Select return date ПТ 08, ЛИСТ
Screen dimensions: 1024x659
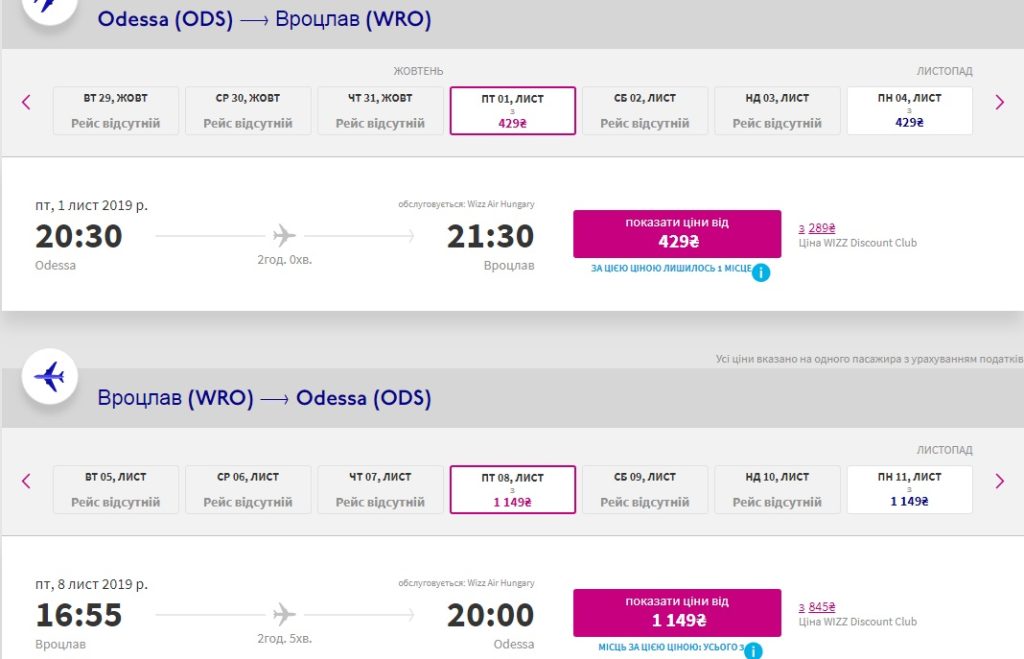click(x=513, y=489)
